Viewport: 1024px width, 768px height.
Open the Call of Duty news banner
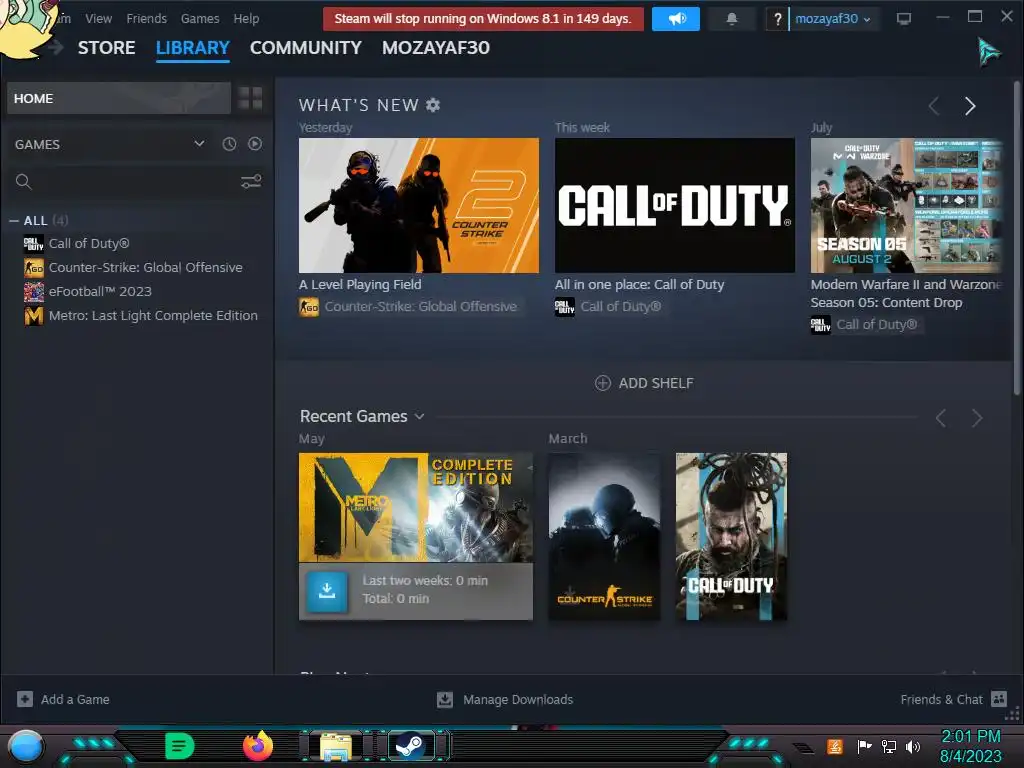click(675, 205)
